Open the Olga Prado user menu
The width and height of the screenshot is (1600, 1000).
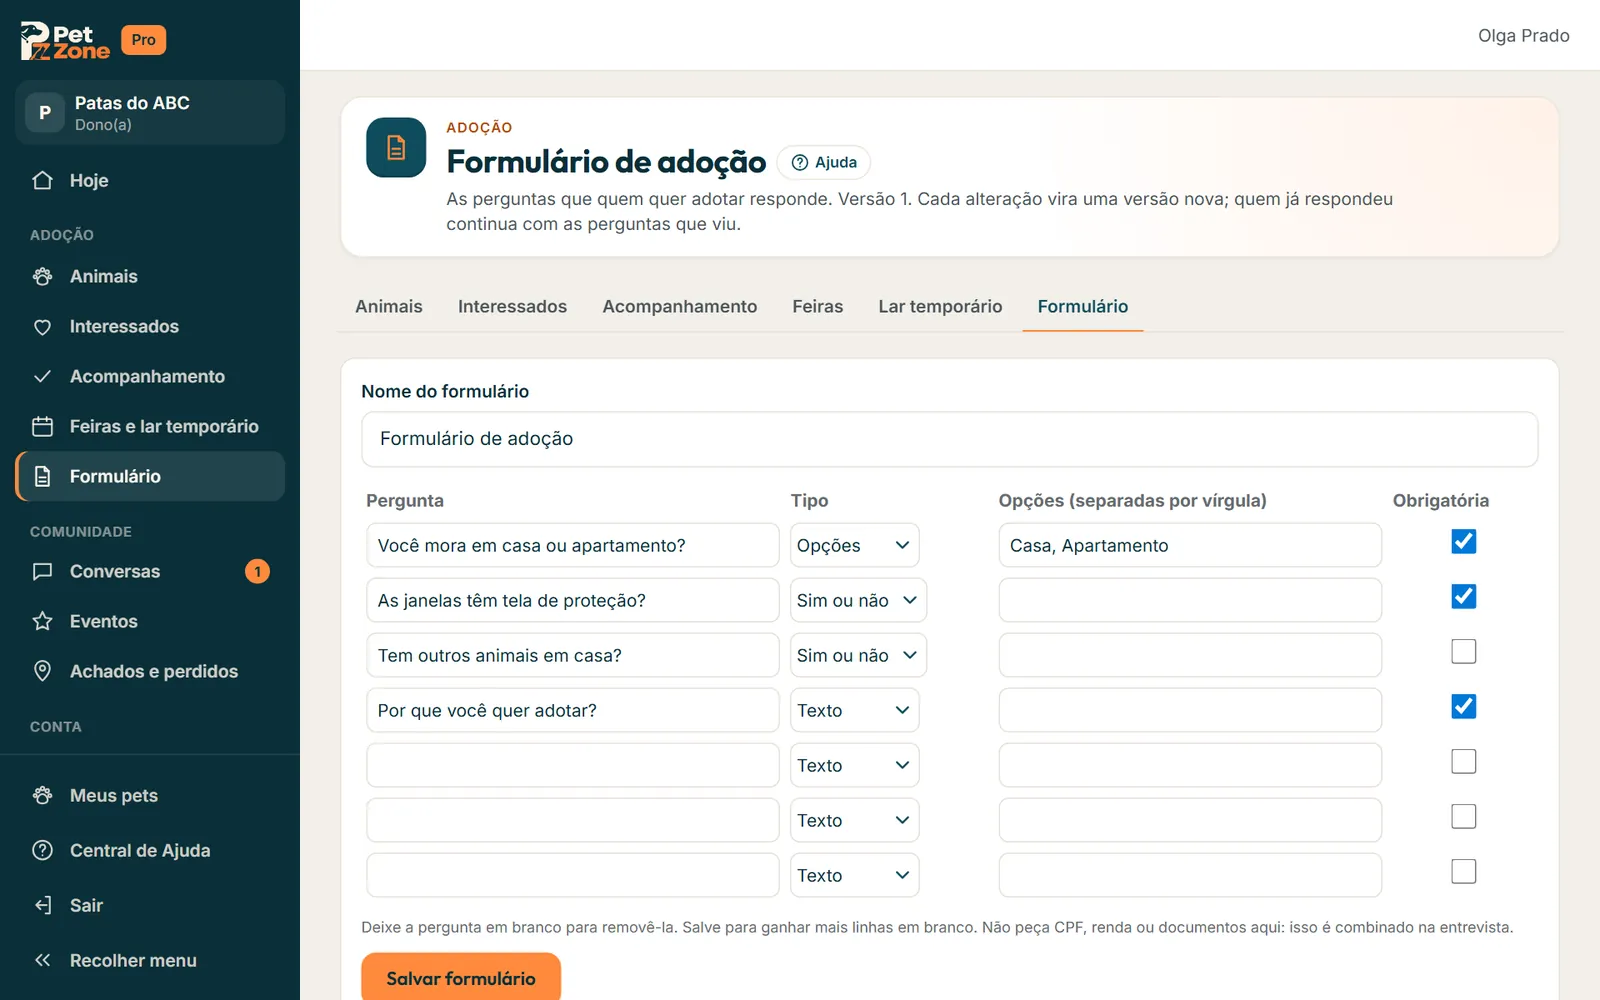coord(1523,36)
